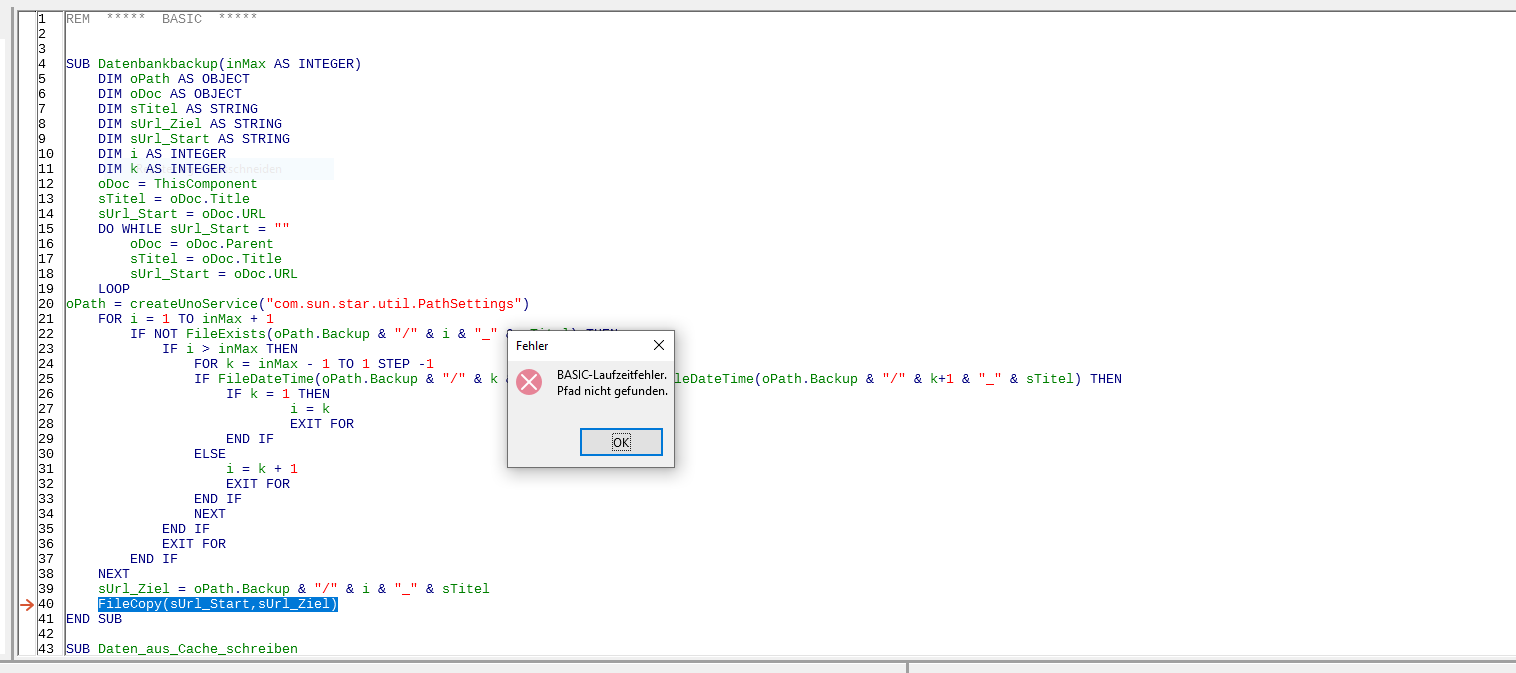The width and height of the screenshot is (1516, 673).
Task: Click the 'i = k + 1' line
Action: point(262,469)
